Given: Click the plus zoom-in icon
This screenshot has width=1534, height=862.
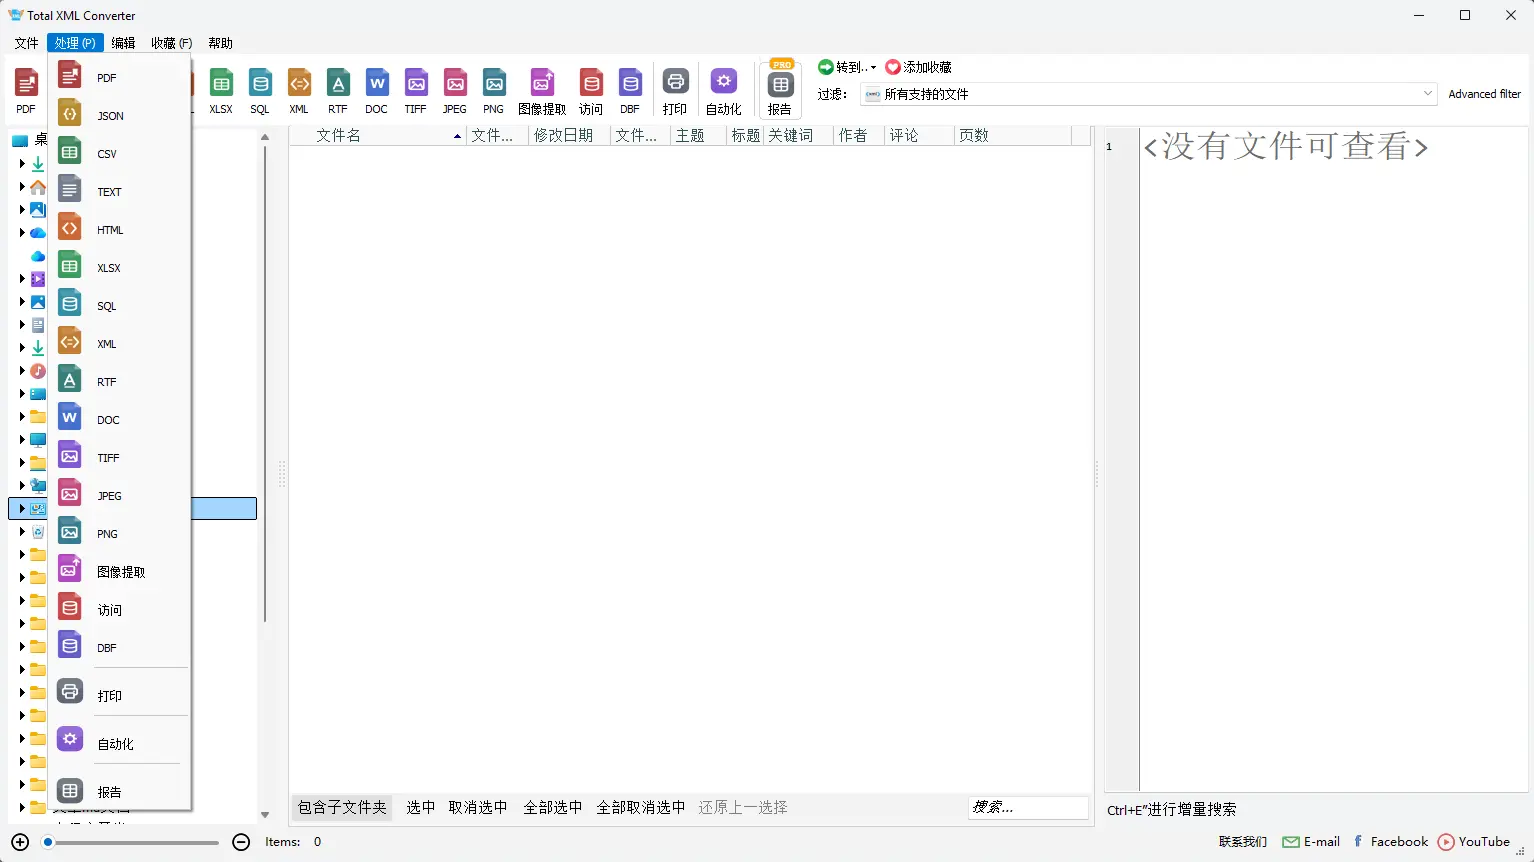Looking at the screenshot, I should pos(20,842).
